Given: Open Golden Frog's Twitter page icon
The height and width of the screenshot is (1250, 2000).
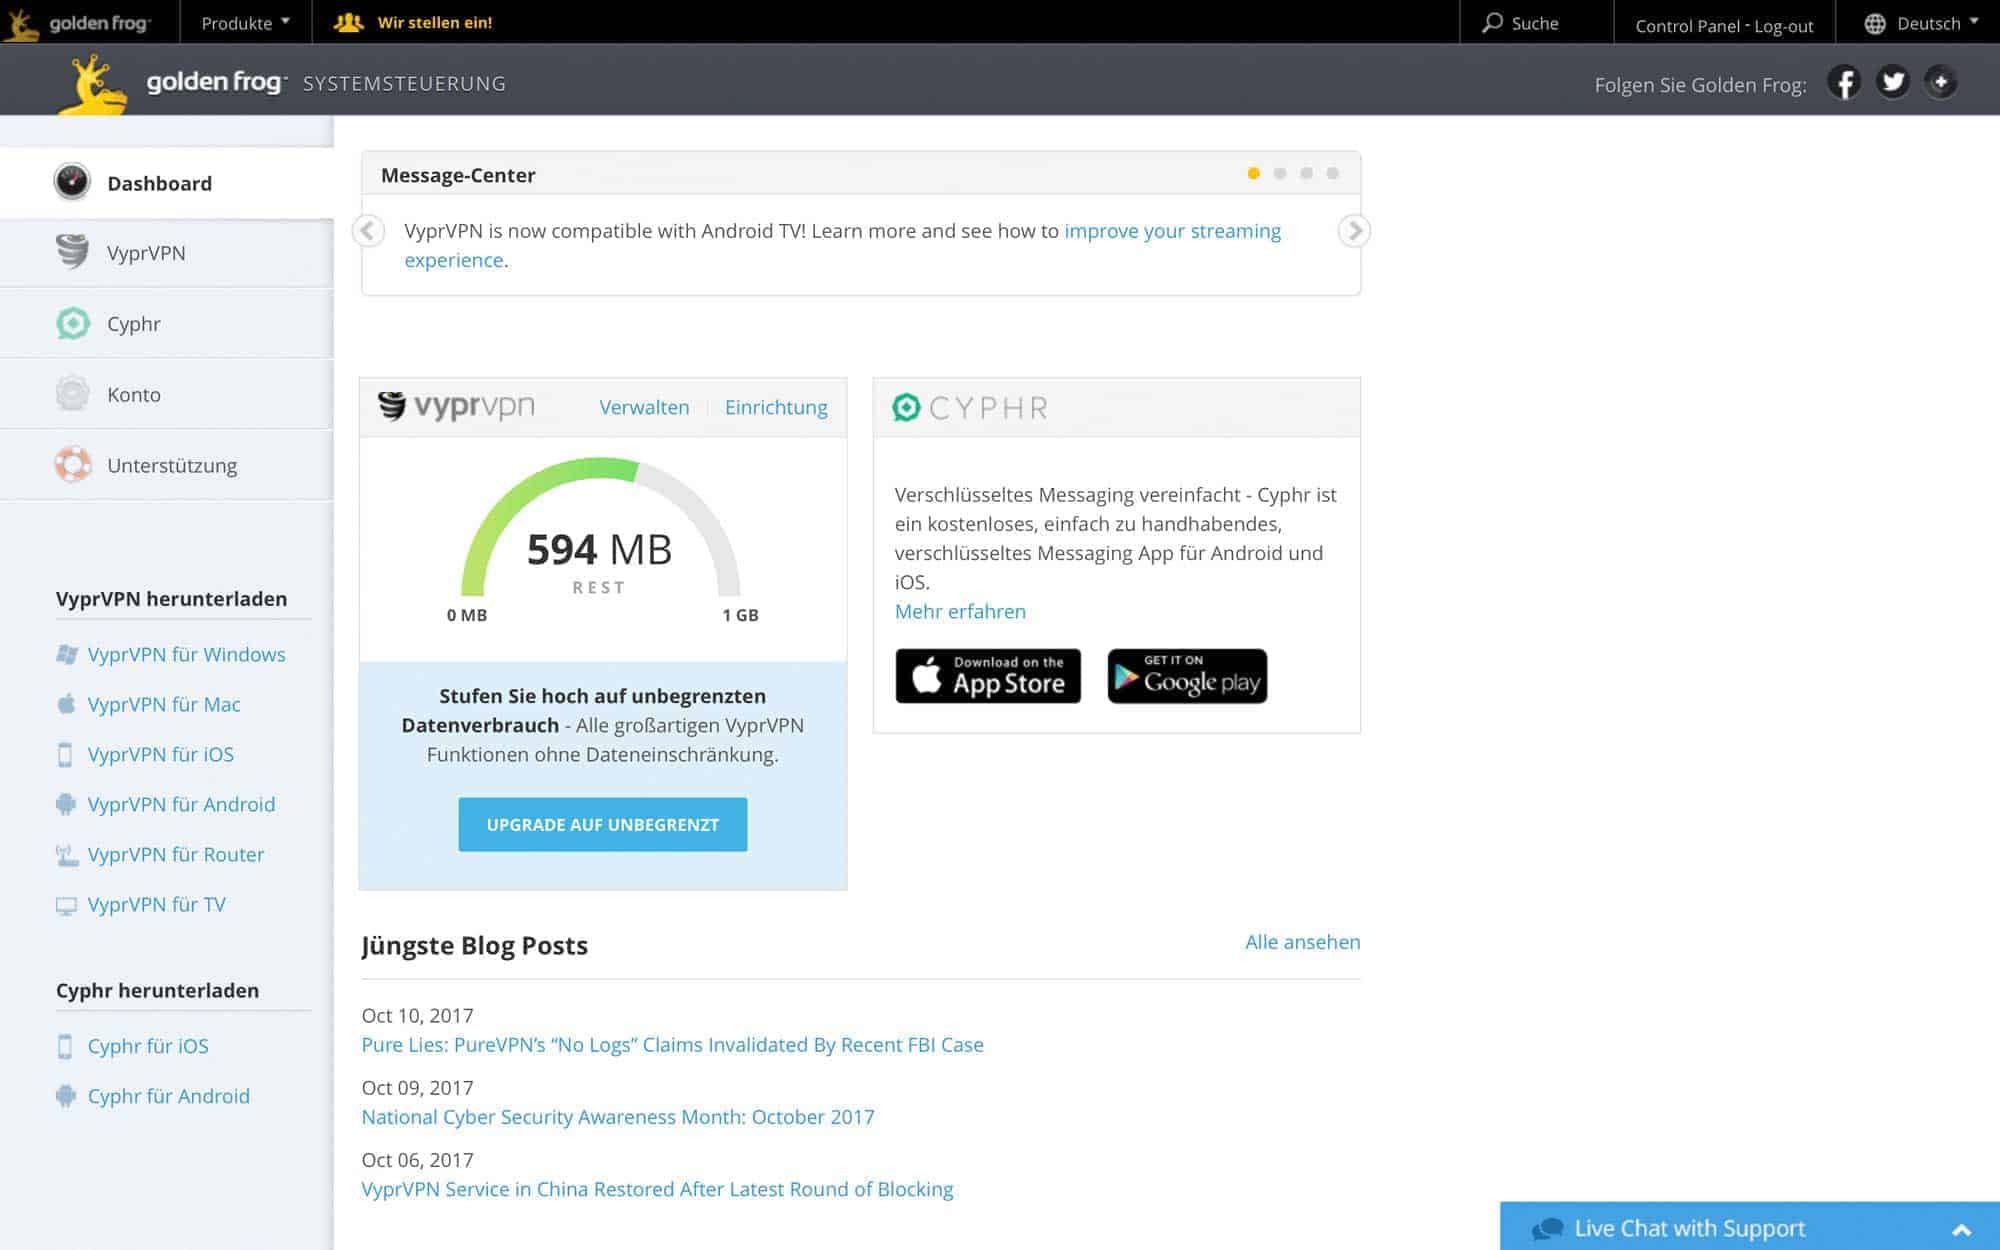Looking at the screenshot, I should point(1892,82).
